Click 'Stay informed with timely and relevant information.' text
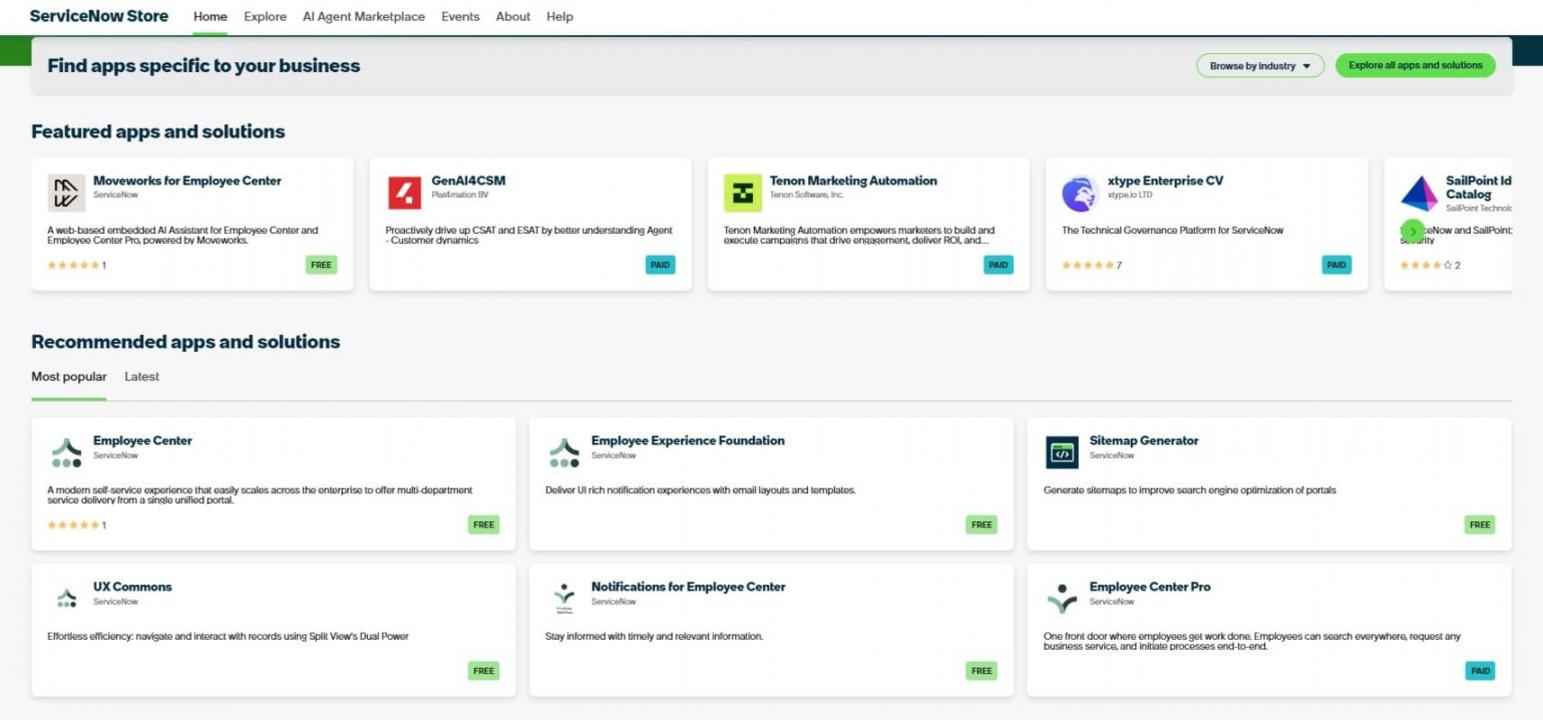 654,636
